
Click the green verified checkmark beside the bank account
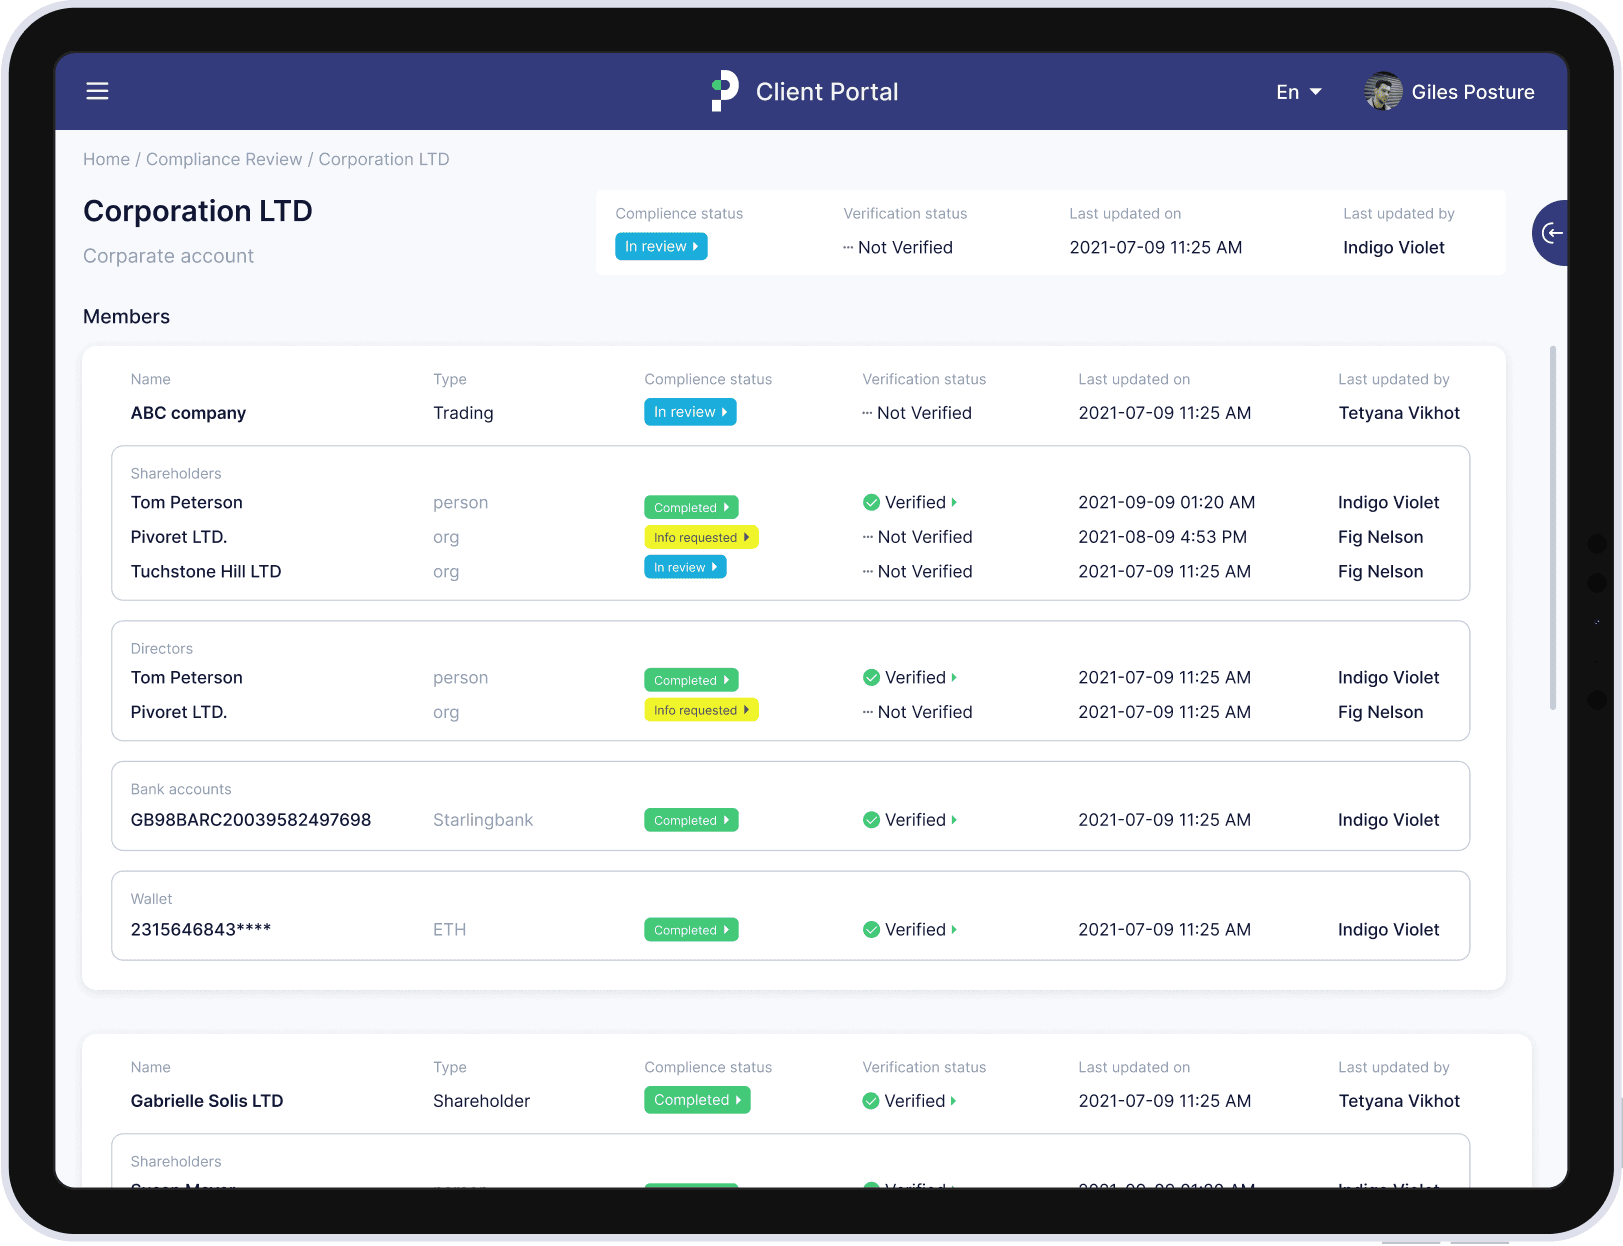[870, 819]
